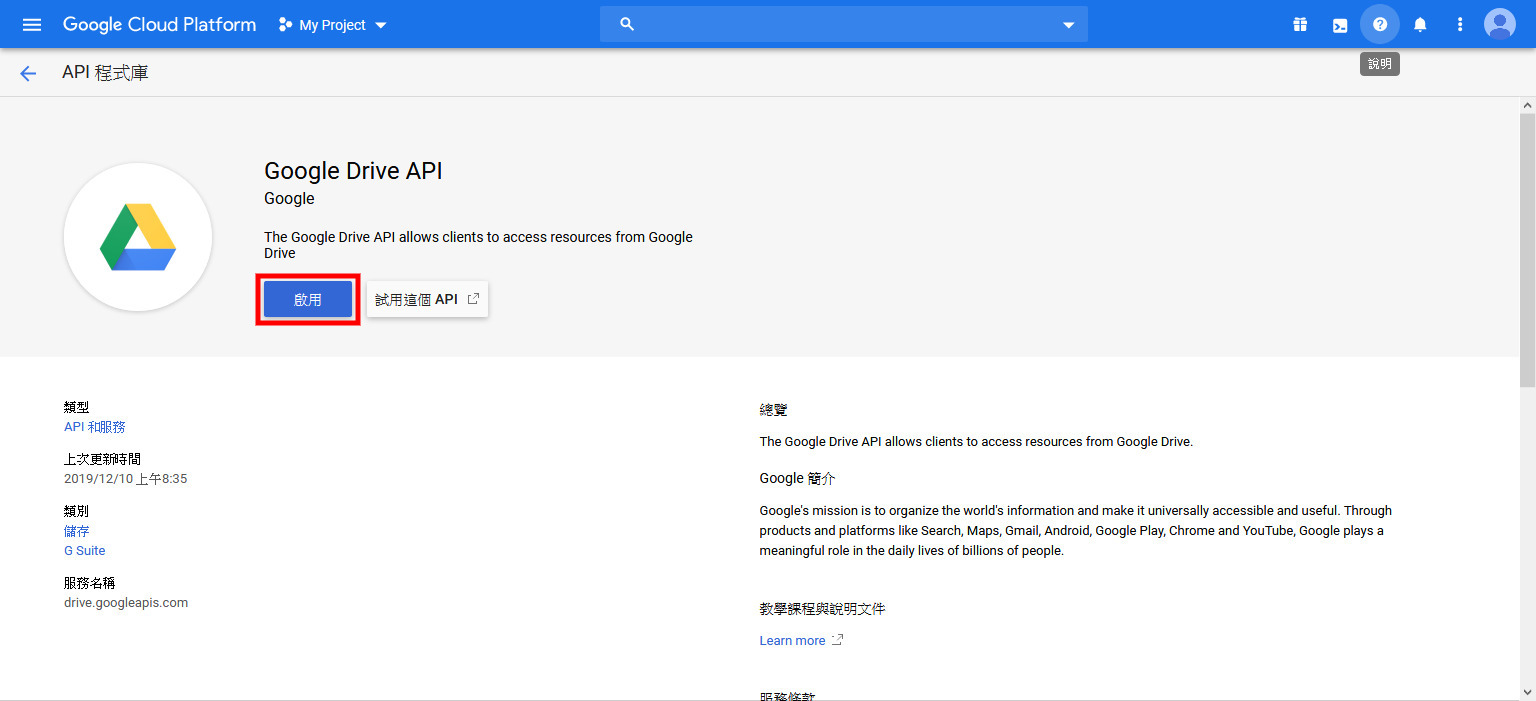The height and width of the screenshot is (701, 1536).
Task: Click the 總覽 overview heading
Action: tap(773, 410)
